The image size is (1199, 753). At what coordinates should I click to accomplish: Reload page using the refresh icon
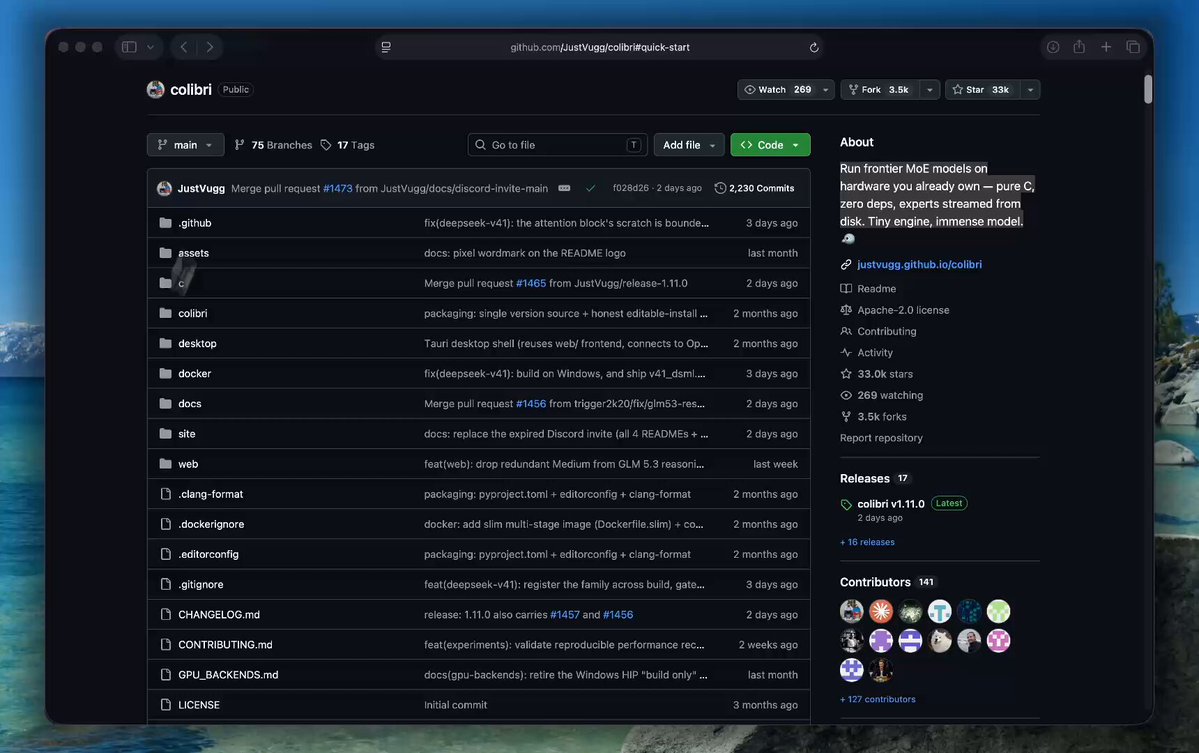814,47
